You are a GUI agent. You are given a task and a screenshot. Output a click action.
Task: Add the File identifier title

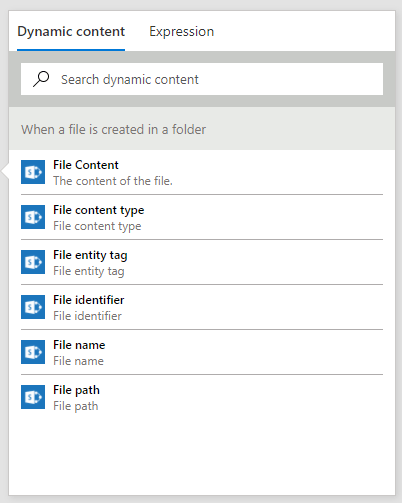point(89,300)
